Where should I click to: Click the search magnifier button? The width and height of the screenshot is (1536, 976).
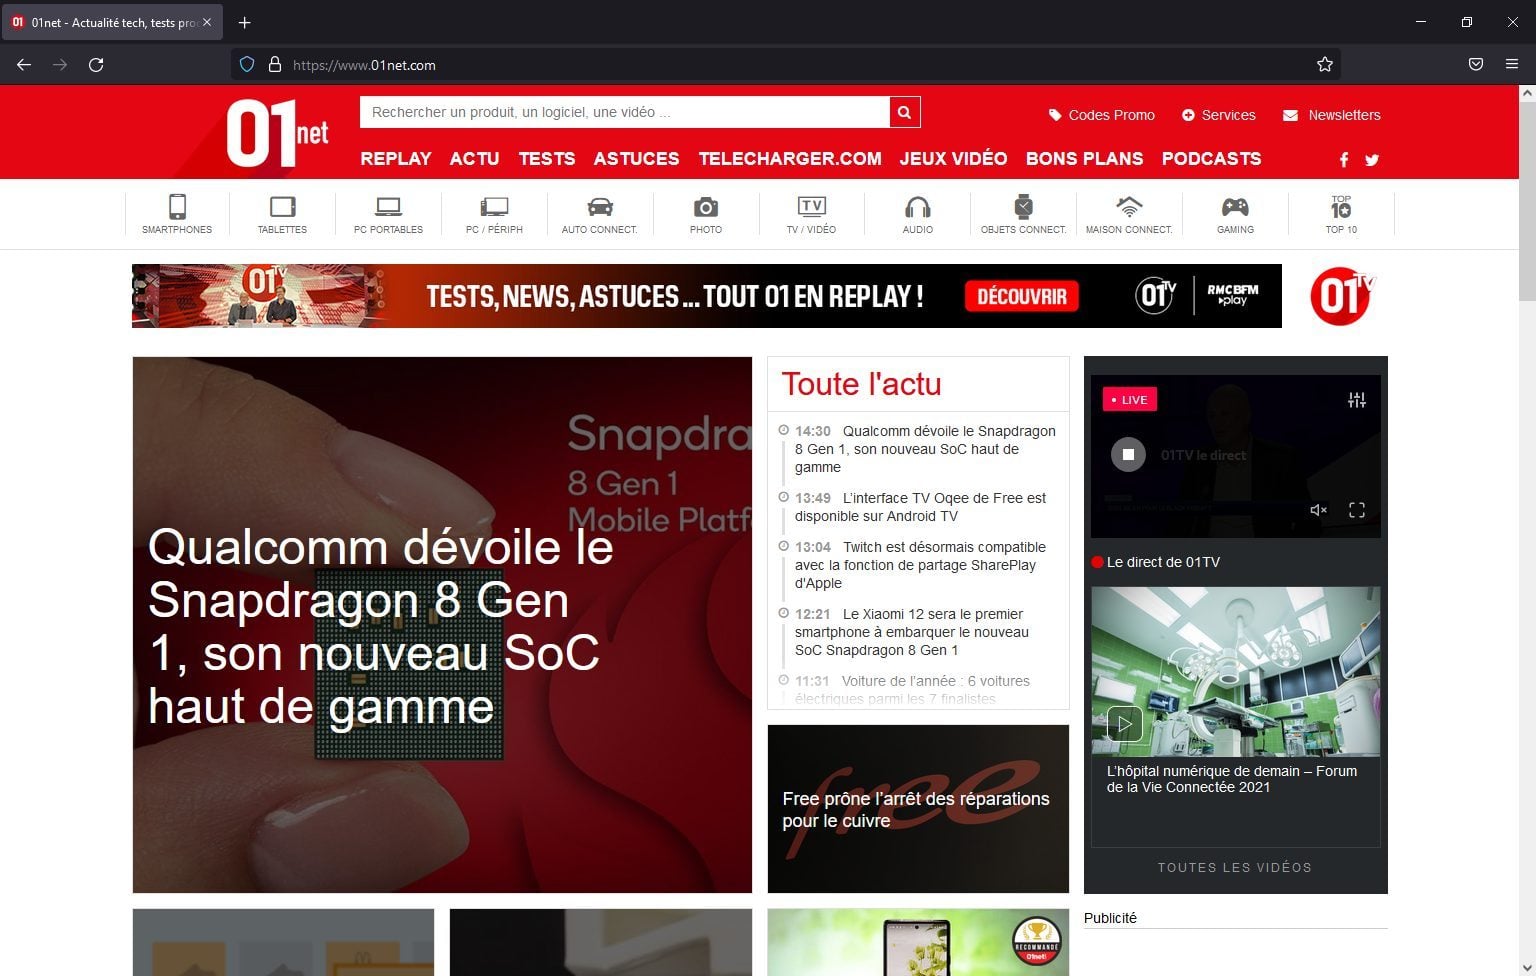coord(904,112)
